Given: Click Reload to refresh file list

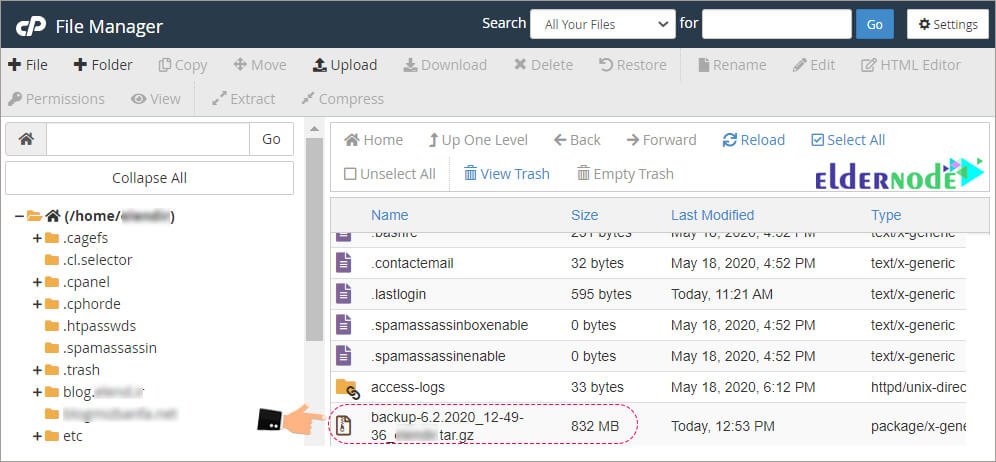Looking at the screenshot, I should [753, 140].
